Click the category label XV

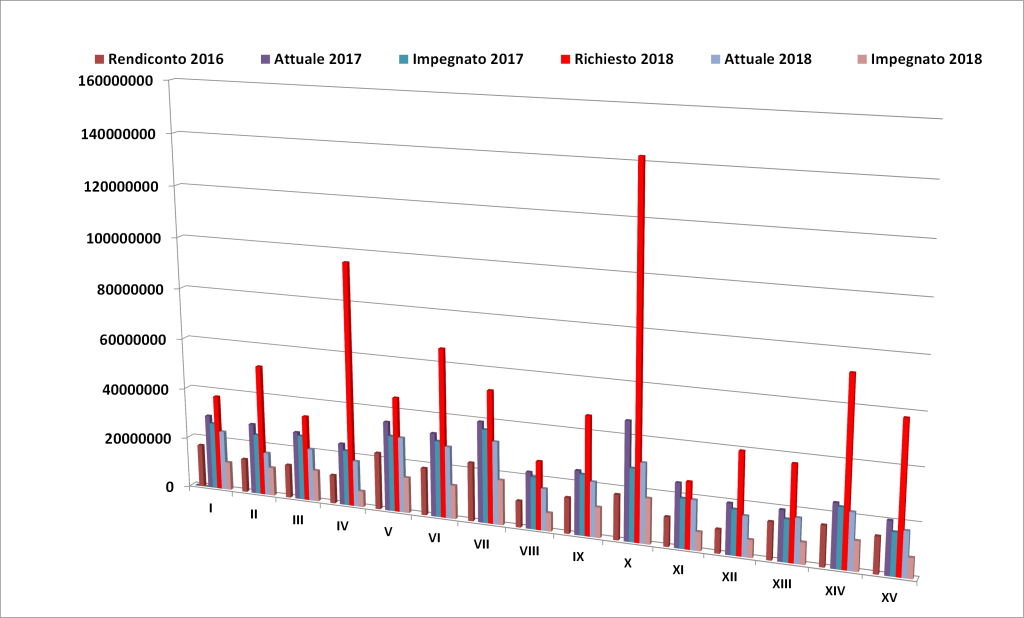889,598
